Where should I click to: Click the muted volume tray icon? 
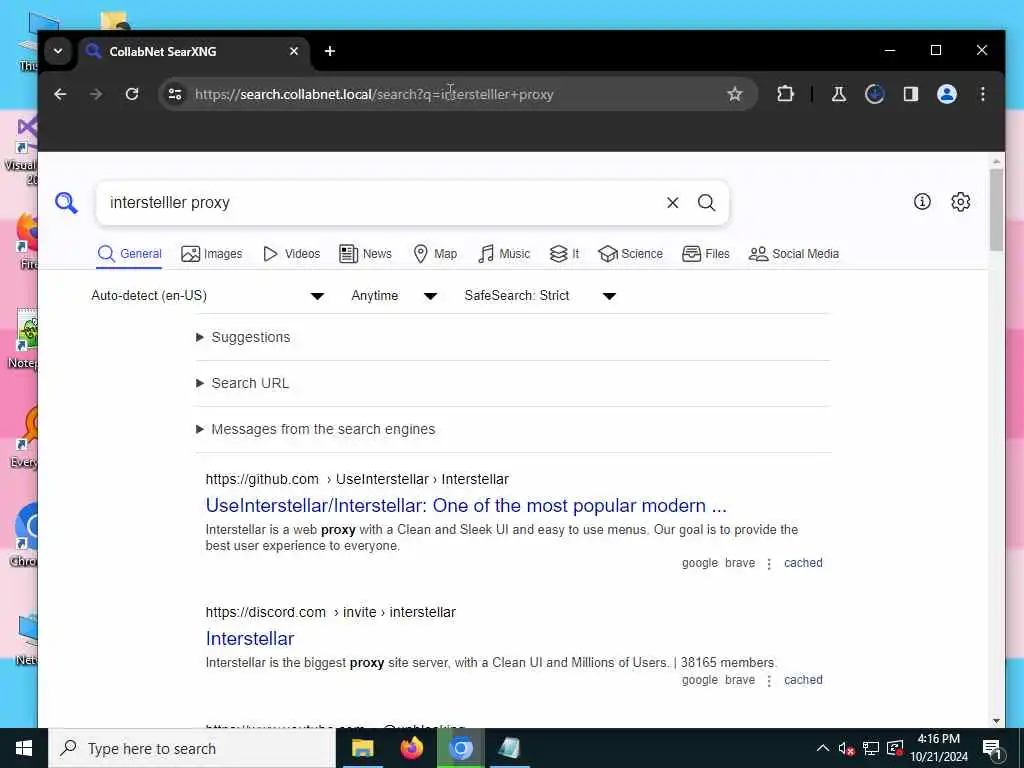[846, 748]
